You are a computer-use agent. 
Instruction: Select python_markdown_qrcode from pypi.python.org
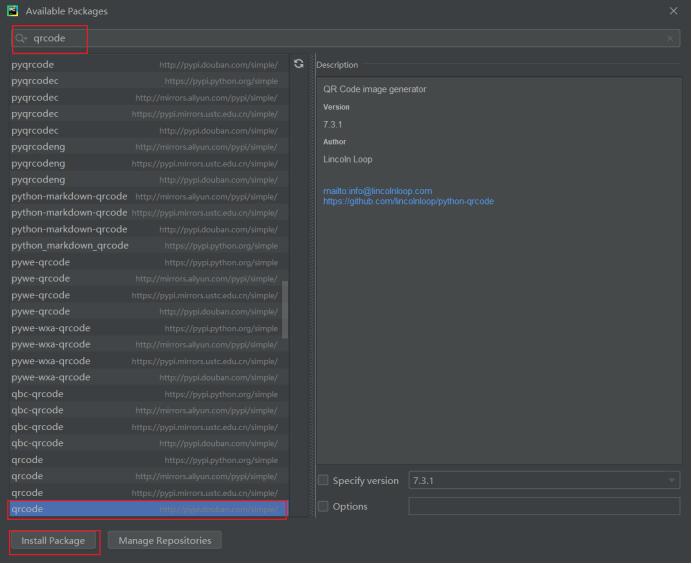(144, 246)
